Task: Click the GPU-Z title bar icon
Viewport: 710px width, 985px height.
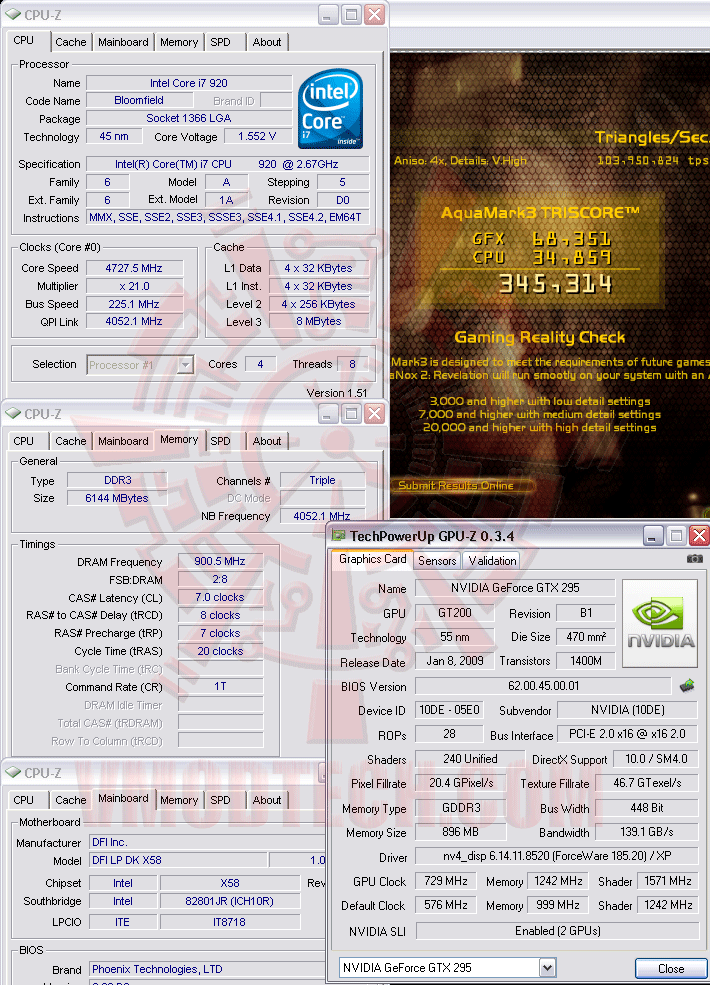Action: point(339,536)
